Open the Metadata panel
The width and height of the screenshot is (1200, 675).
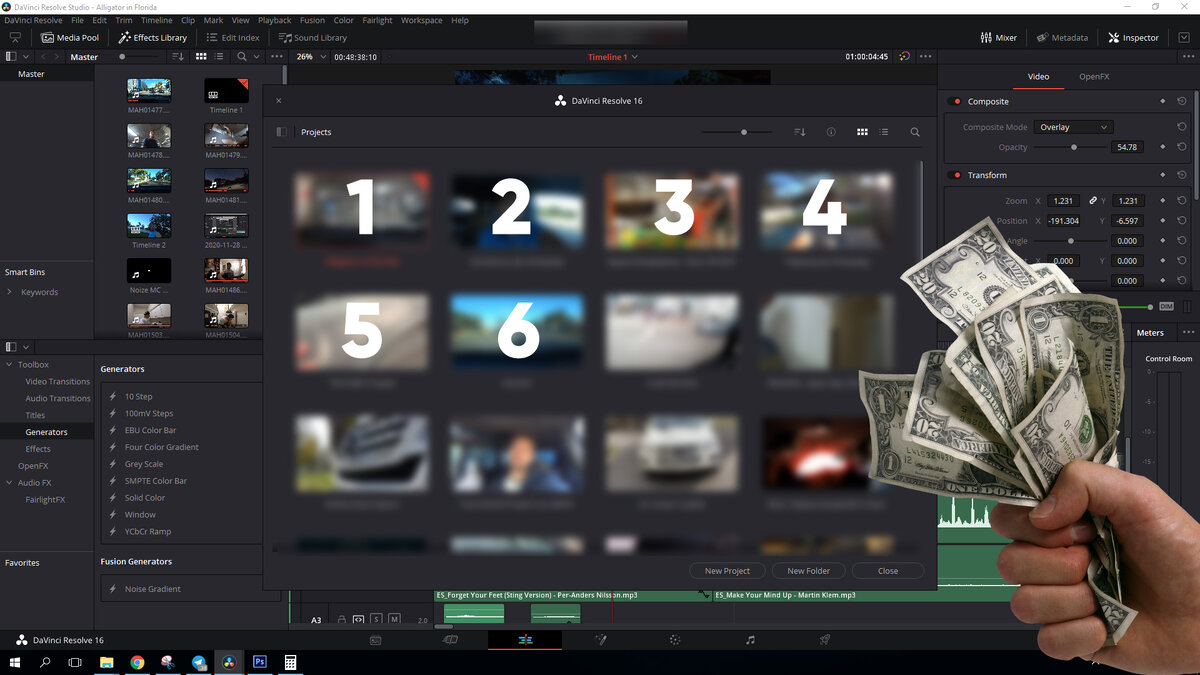[x=1062, y=38]
